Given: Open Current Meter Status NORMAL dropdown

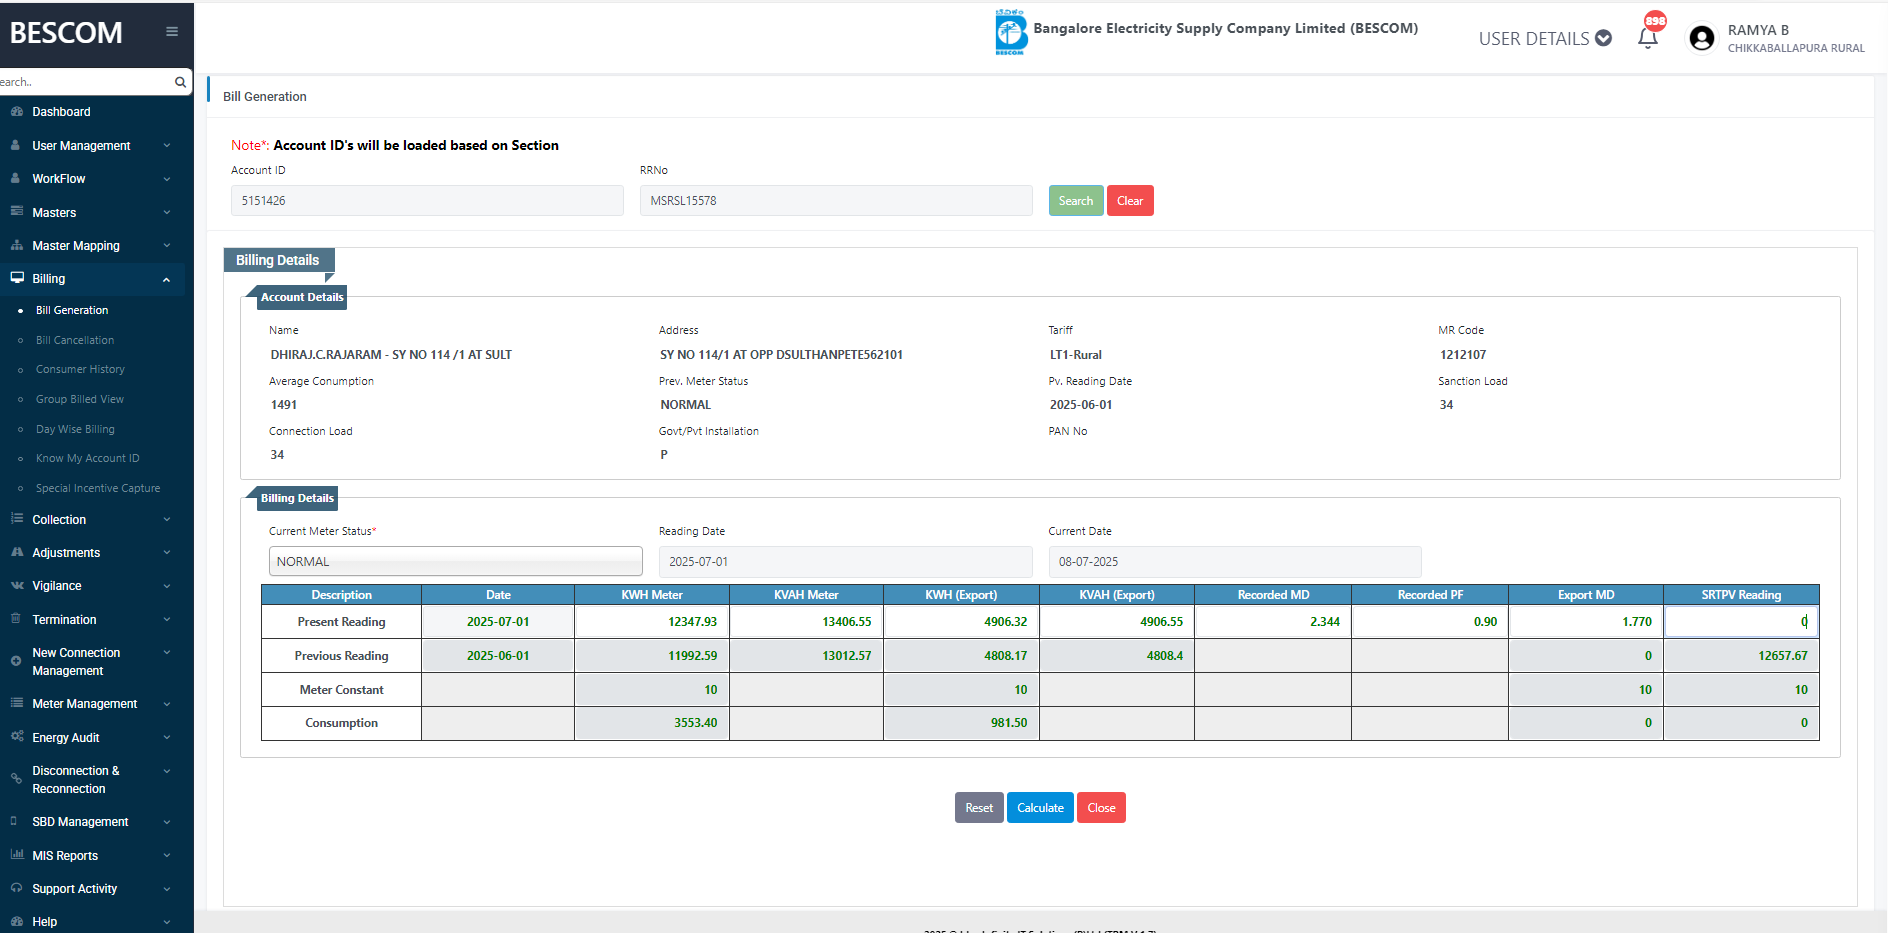Looking at the screenshot, I should point(455,561).
